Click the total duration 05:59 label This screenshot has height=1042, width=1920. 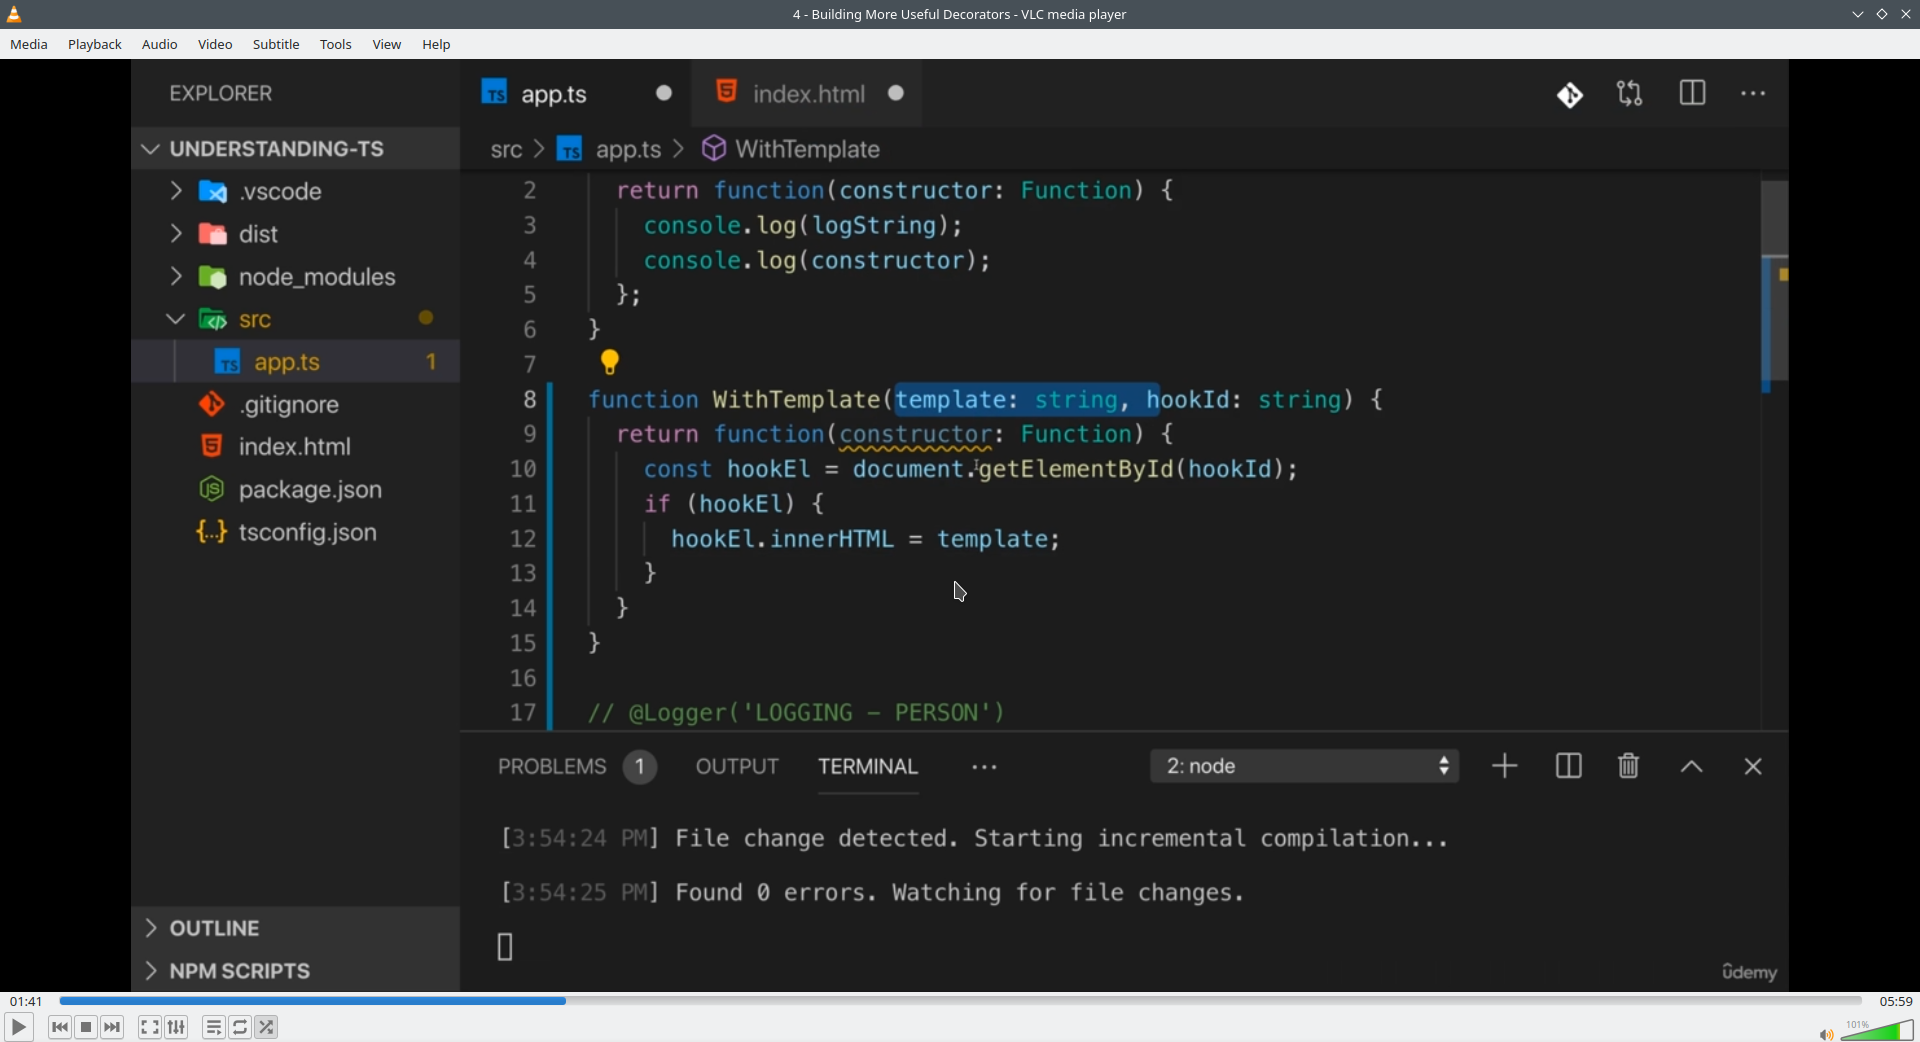tap(1896, 1001)
